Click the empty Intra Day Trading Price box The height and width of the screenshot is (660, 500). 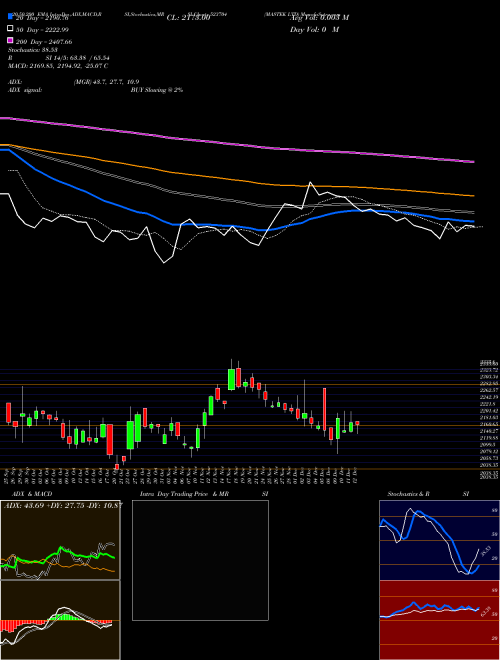coord(200,560)
